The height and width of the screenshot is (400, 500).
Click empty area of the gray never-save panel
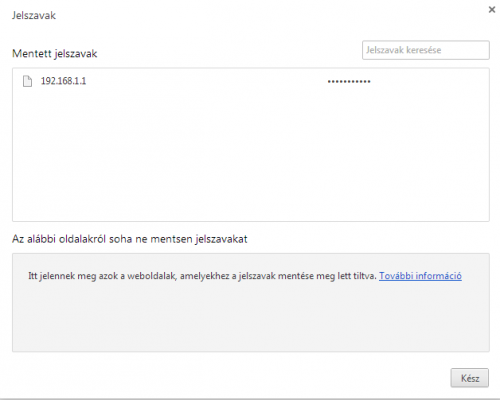pos(251,320)
